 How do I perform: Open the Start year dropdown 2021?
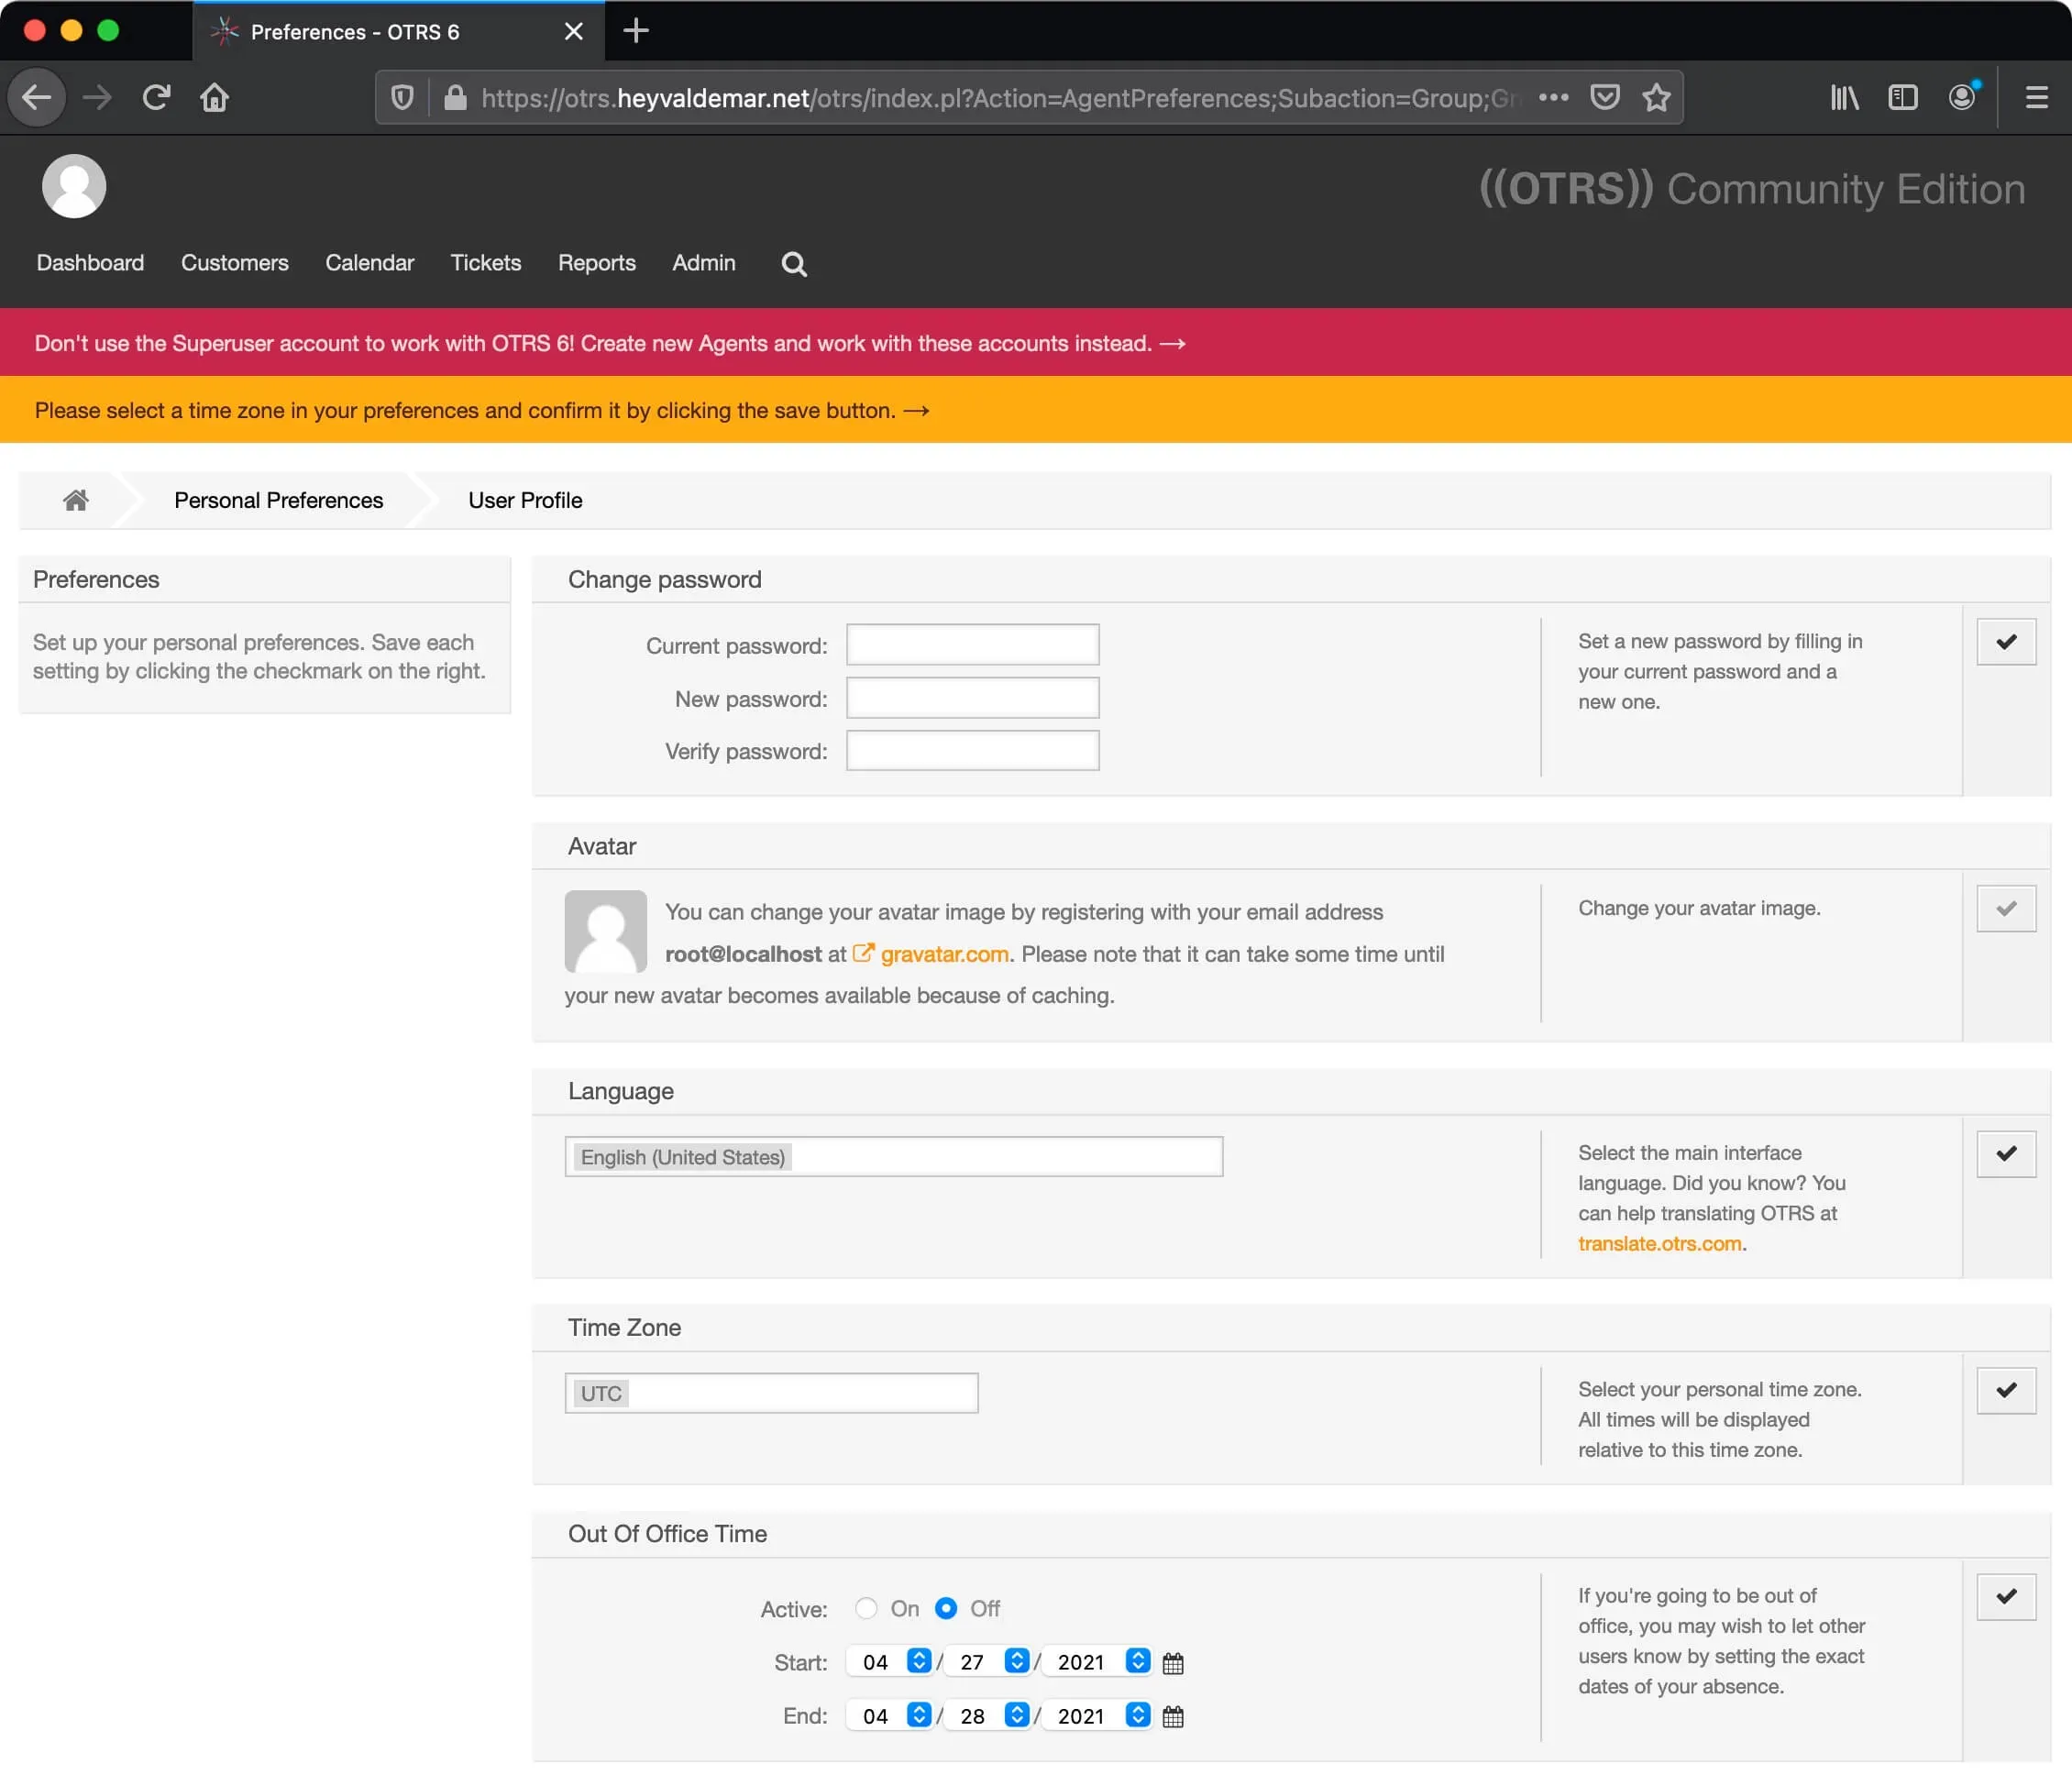[1097, 1662]
